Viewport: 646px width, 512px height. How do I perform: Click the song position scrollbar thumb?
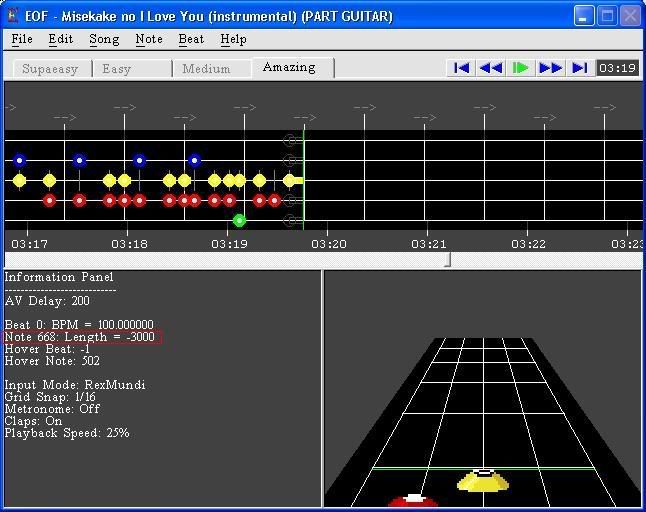447,260
